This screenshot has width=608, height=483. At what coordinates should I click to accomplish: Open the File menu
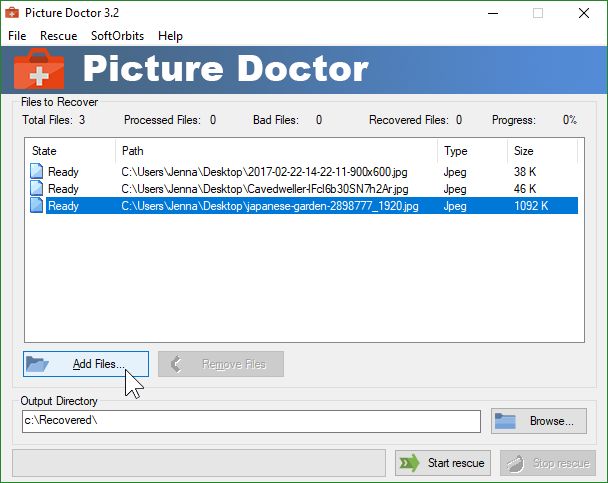click(17, 36)
